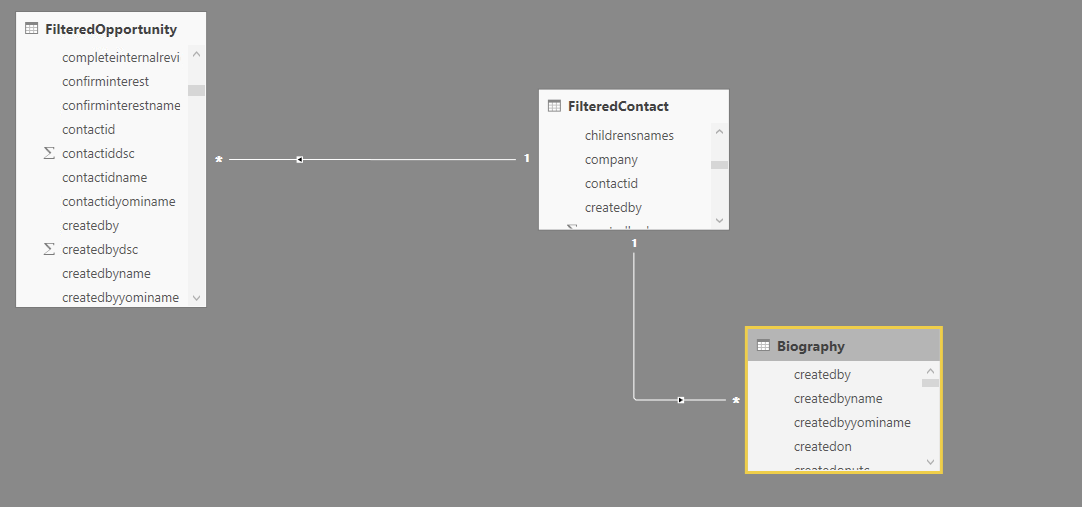Click the FilteredContact scrollbar thumb
Image resolution: width=1082 pixels, height=507 pixels.
coord(719,165)
